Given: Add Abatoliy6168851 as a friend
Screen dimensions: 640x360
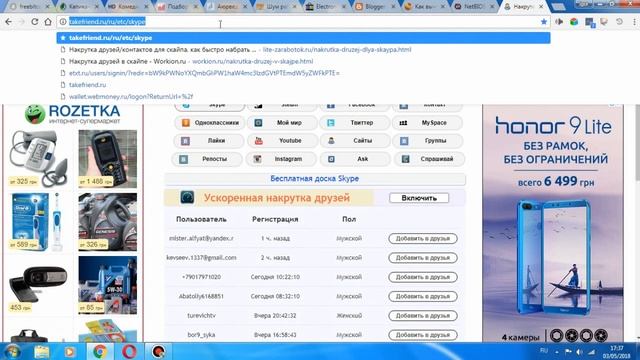Looking at the screenshot, I should click(423, 296).
